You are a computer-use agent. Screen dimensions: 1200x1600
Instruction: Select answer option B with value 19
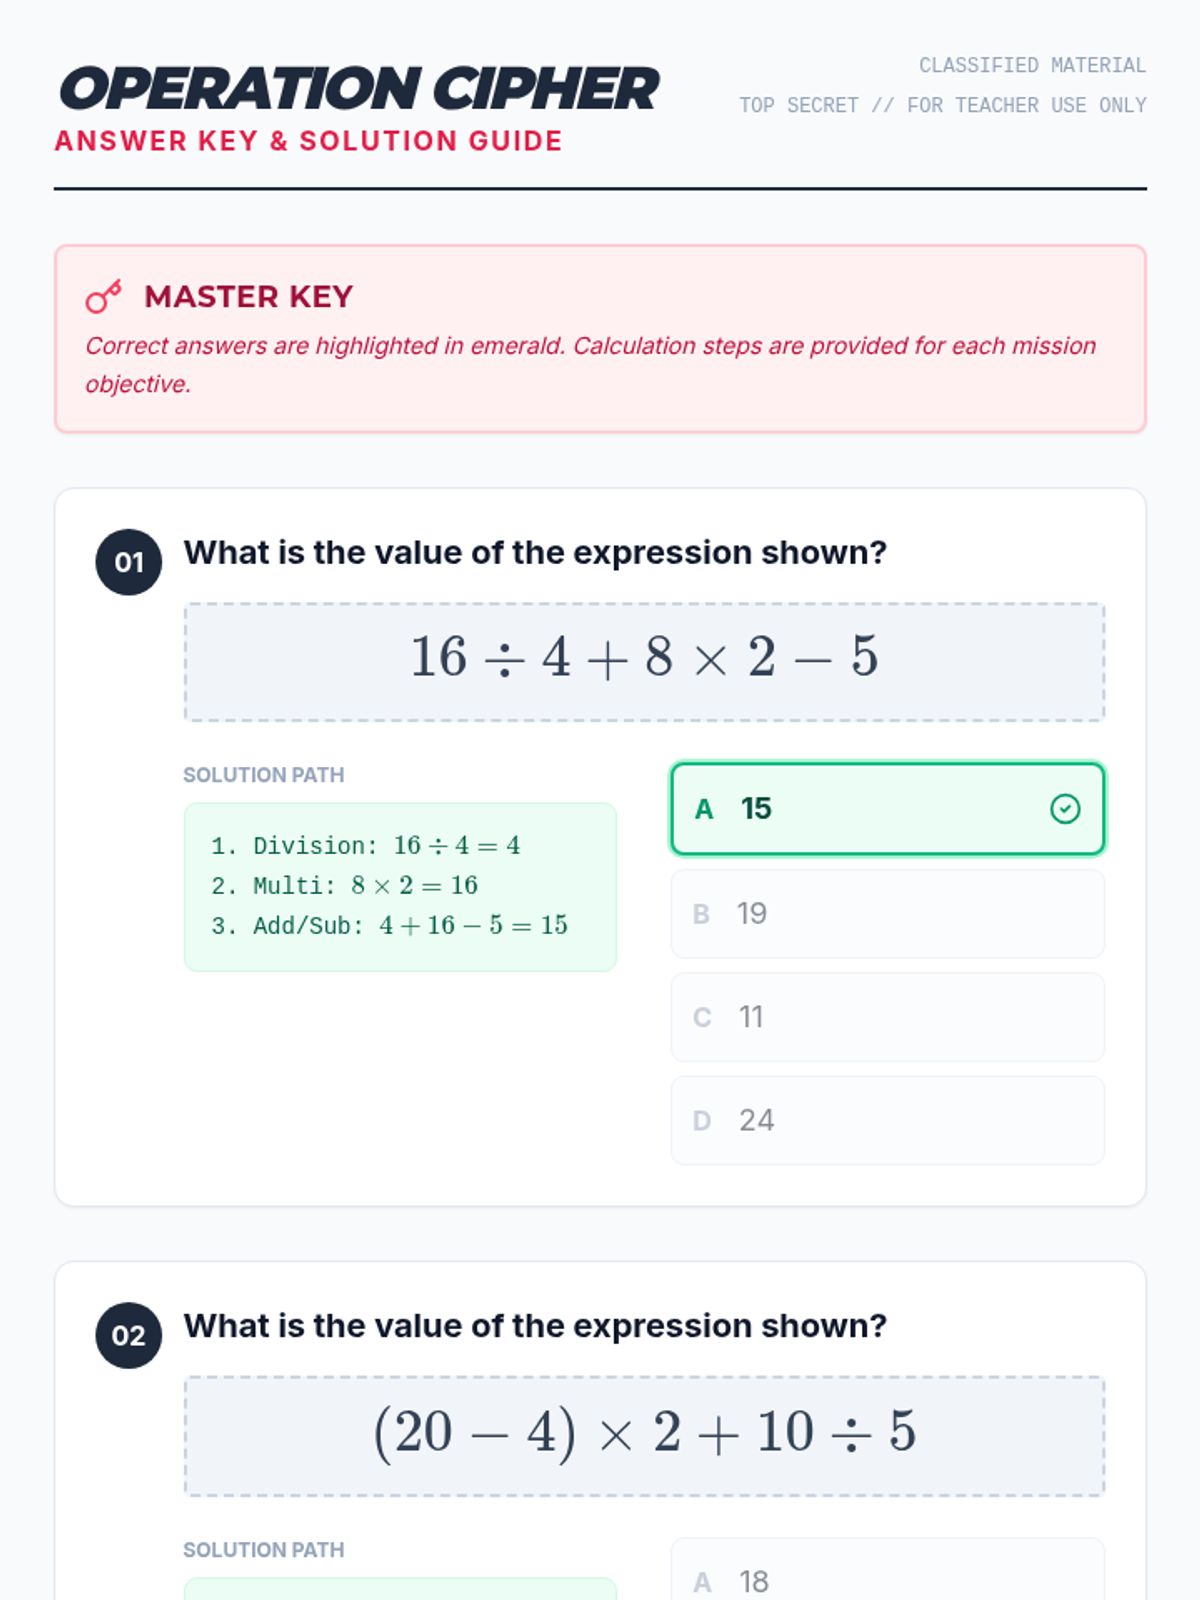point(886,914)
